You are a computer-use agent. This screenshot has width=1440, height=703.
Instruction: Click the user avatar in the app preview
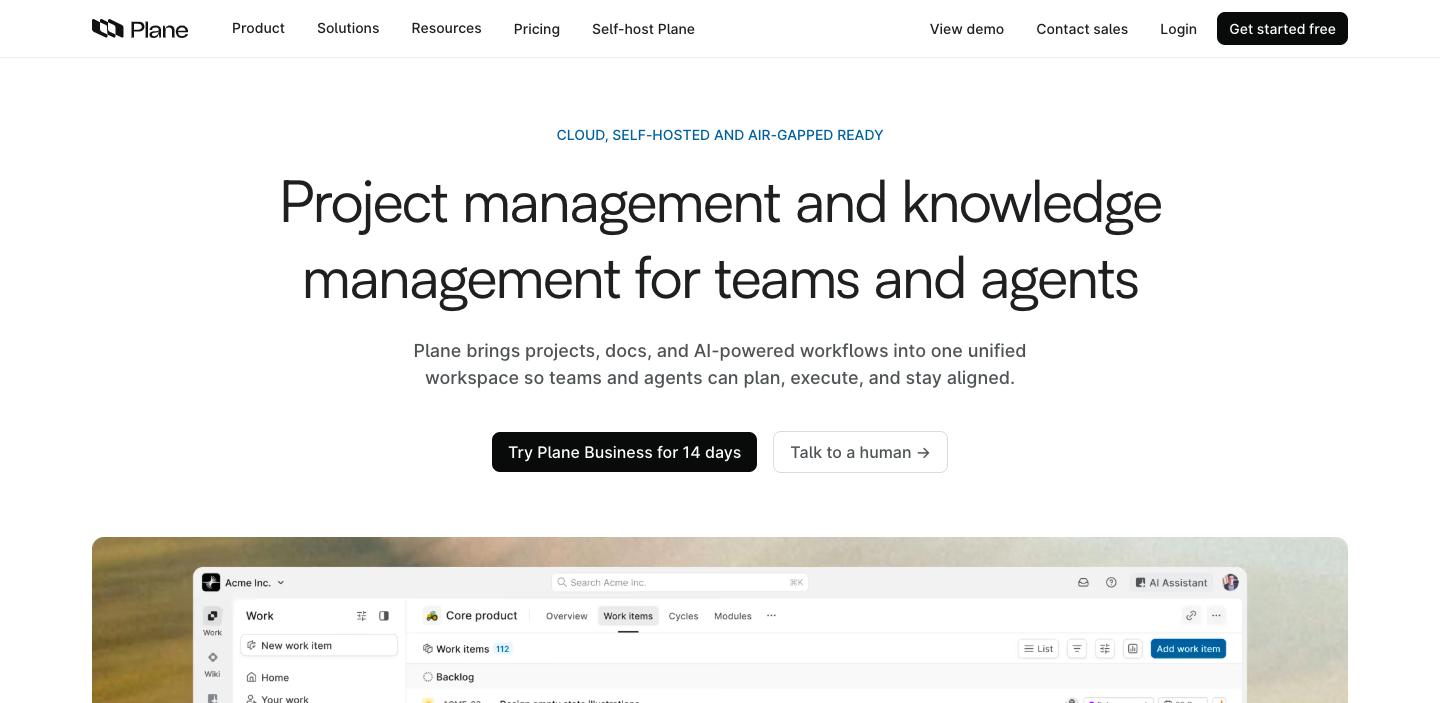1230,582
